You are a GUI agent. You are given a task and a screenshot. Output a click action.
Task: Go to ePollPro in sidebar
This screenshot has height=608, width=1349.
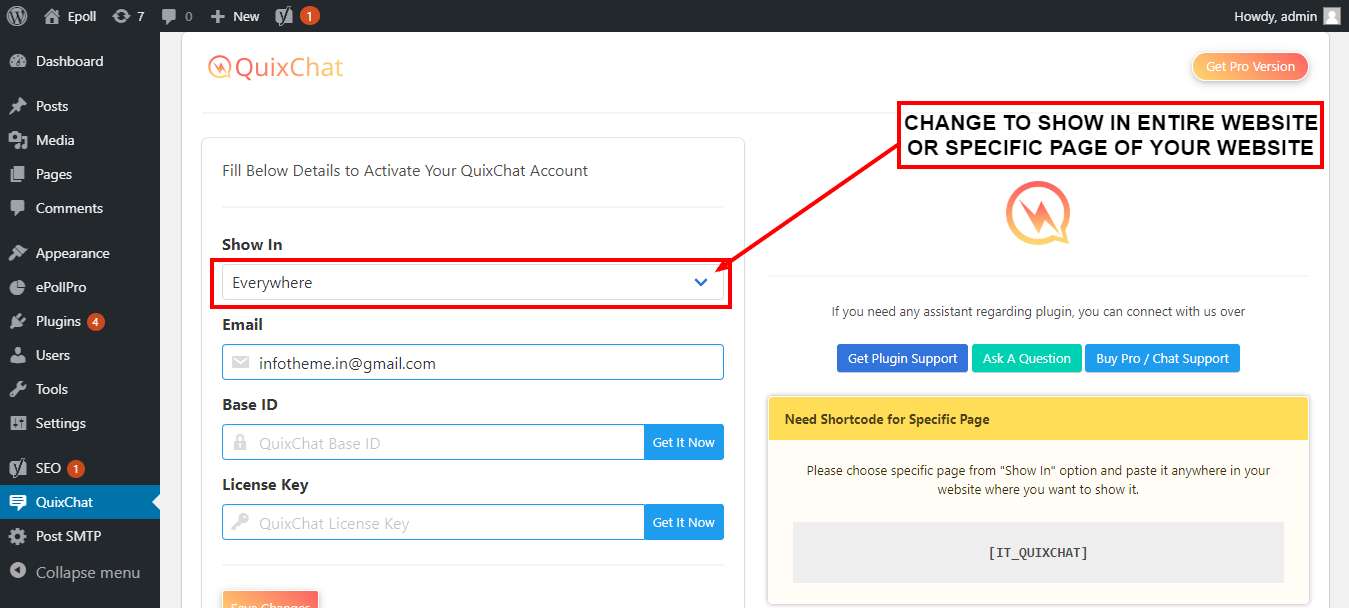tap(61, 287)
